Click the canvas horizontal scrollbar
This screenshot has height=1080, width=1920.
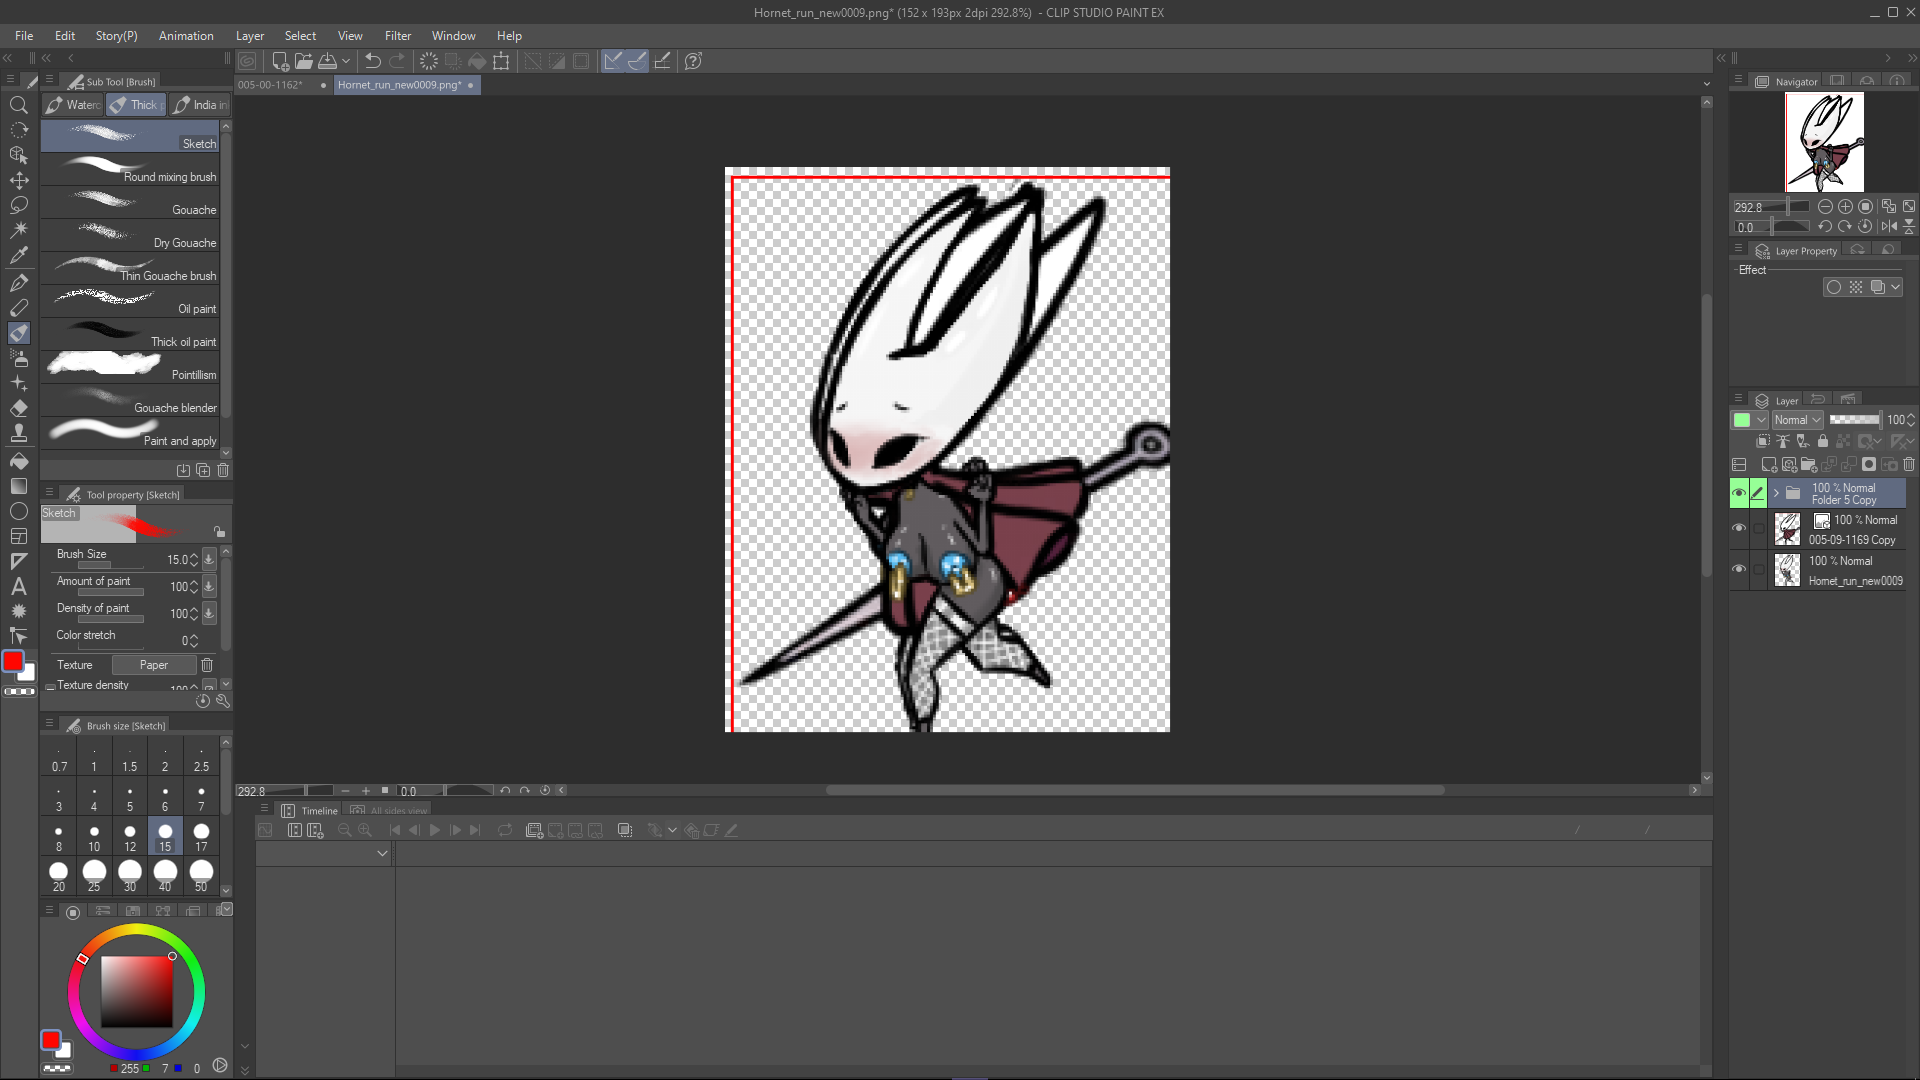point(1135,790)
